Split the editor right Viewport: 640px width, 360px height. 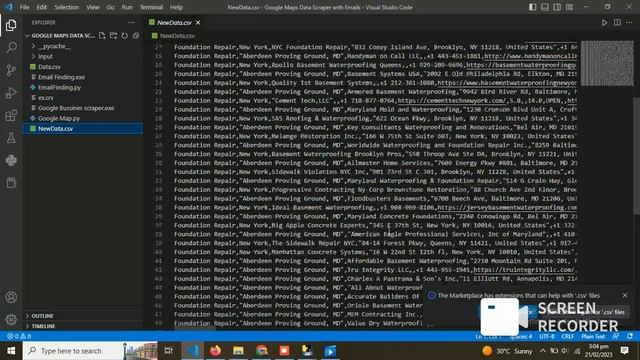[617, 22]
